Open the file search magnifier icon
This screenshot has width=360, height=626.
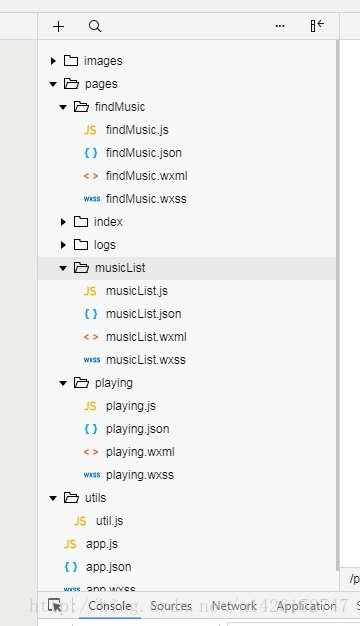point(95,26)
